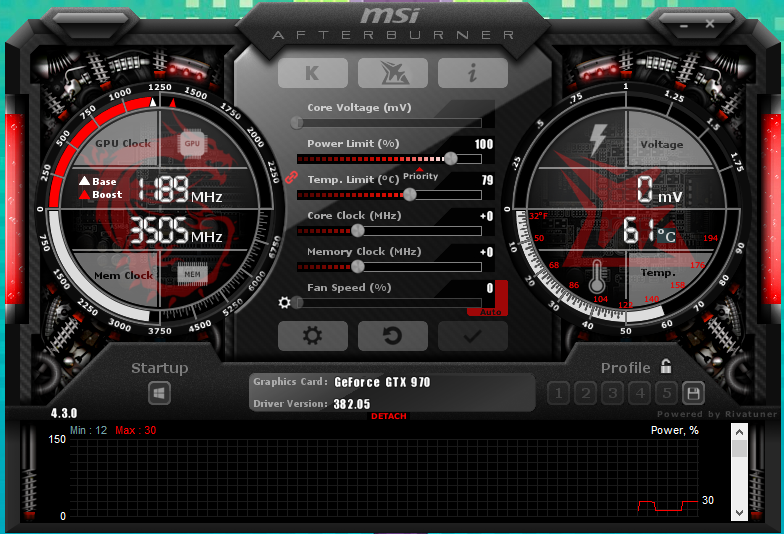784x534 pixels.
Task: Click the MEM chip icon in gauge
Action: (192, 274)
